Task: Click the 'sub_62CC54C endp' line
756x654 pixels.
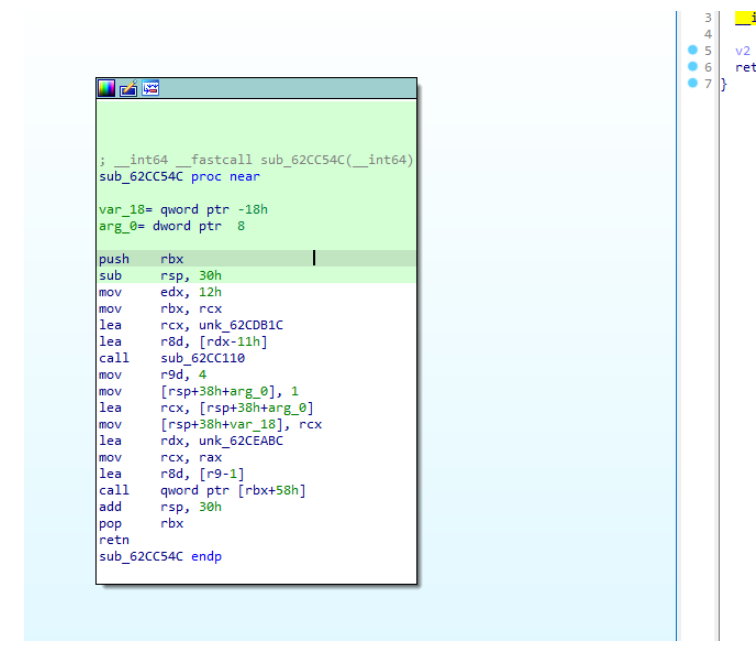Action: pos(160,556)
